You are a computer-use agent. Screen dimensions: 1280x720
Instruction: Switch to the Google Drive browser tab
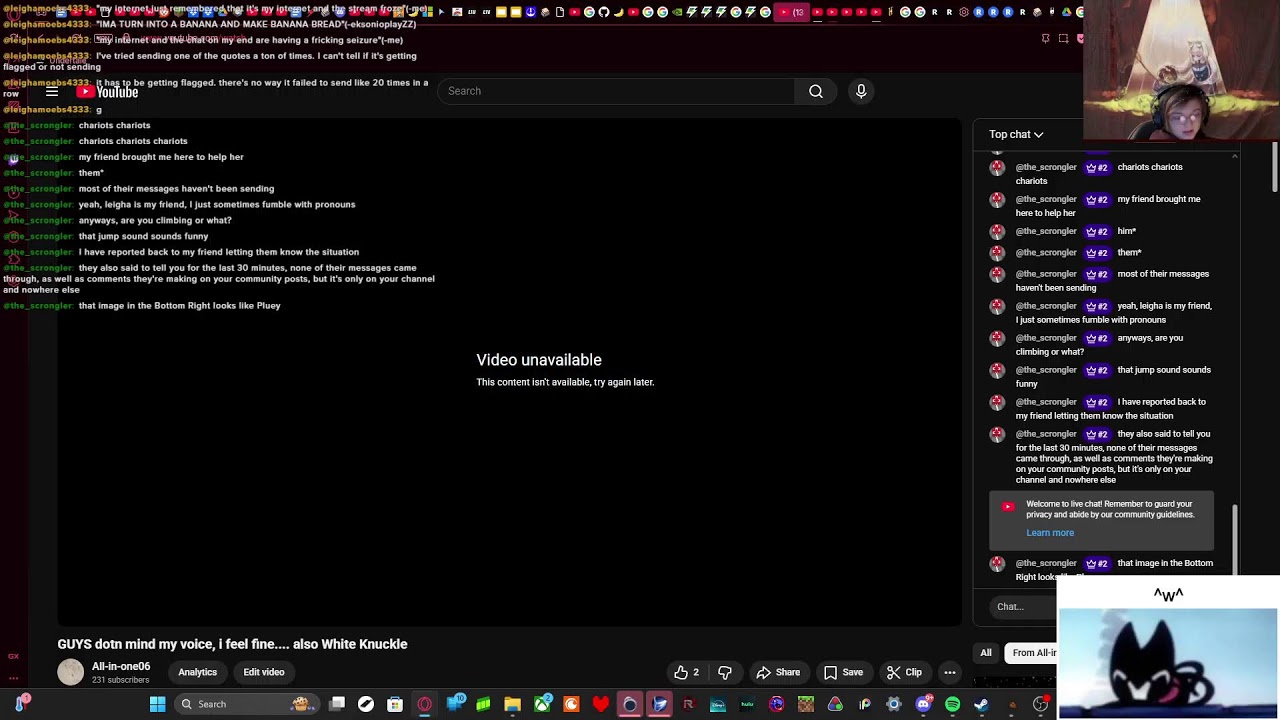[x=1066, y=12]
